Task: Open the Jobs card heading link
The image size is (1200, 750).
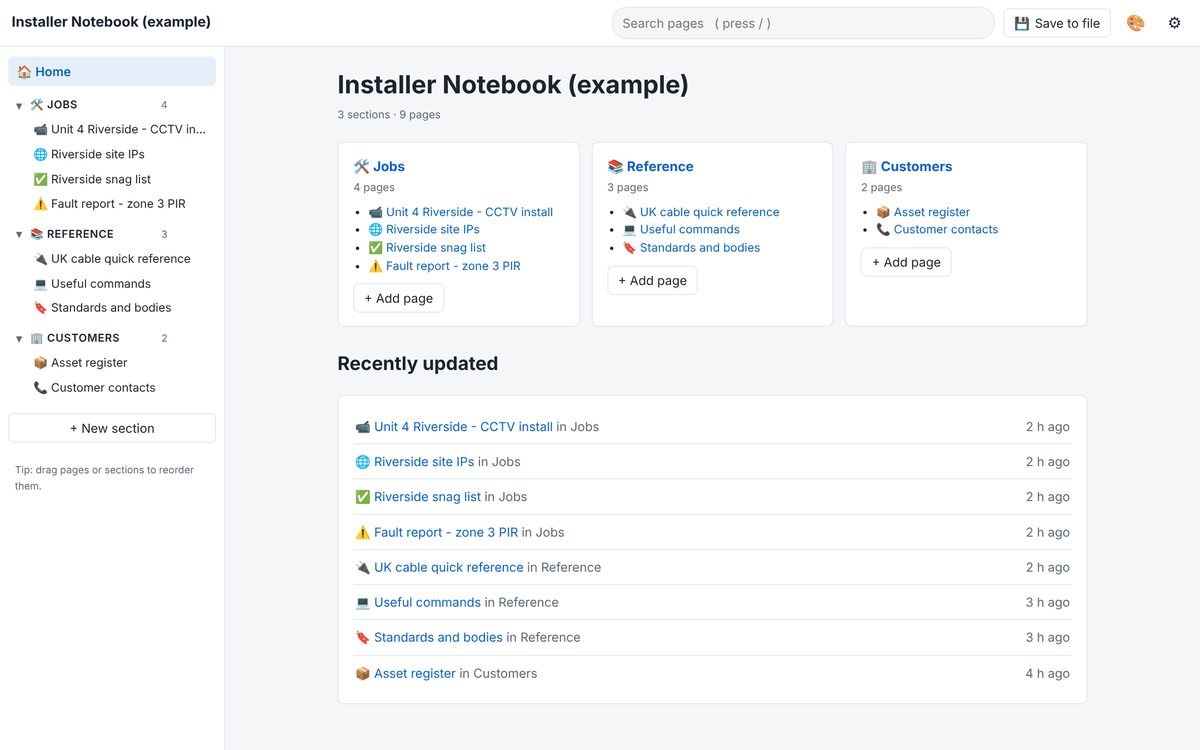Action: coord(379,167)
